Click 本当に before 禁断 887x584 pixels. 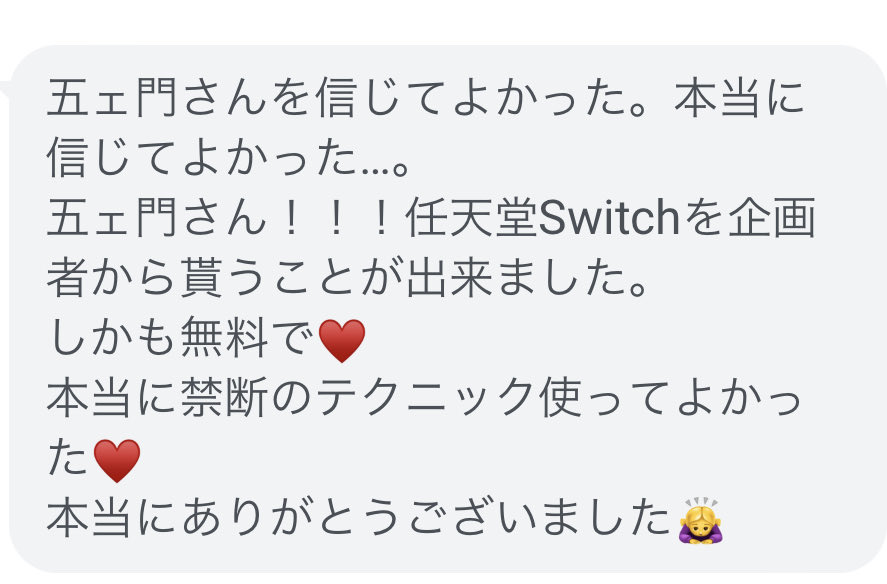113,398
